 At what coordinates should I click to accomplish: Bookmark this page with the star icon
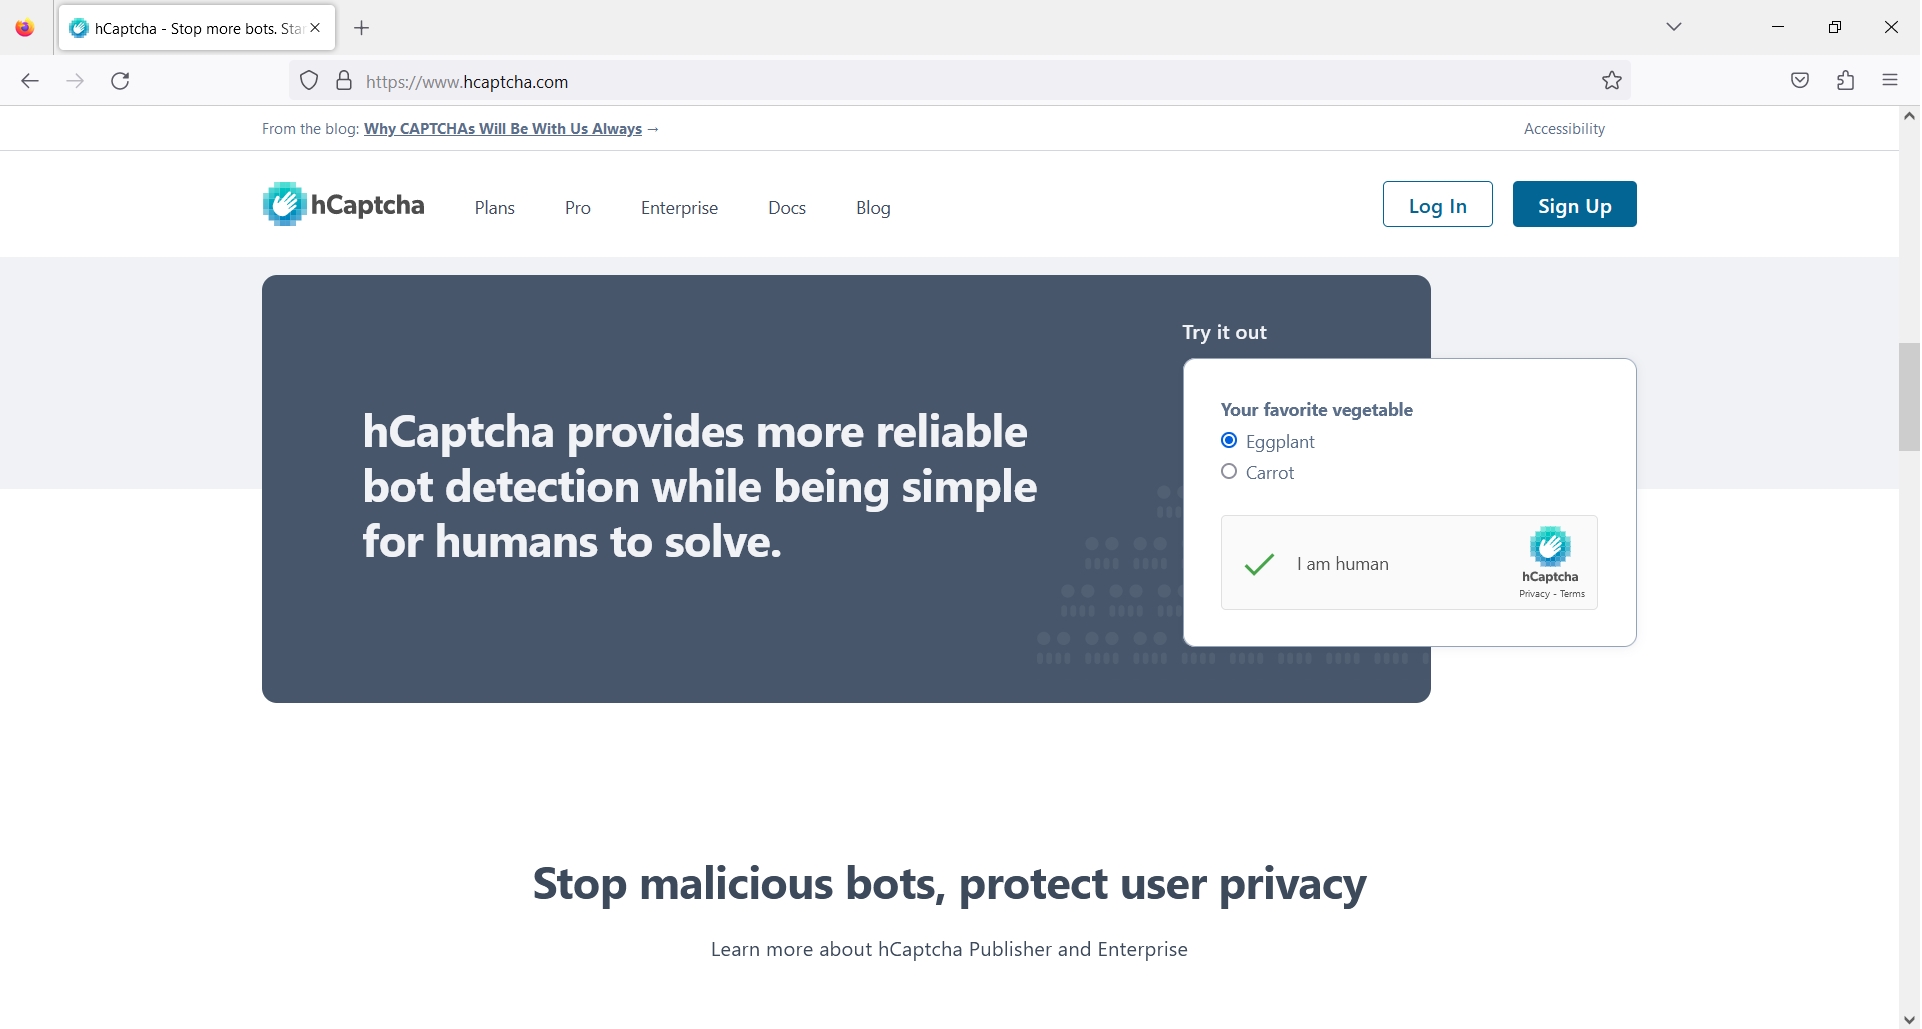click(x=1612, y=81)
